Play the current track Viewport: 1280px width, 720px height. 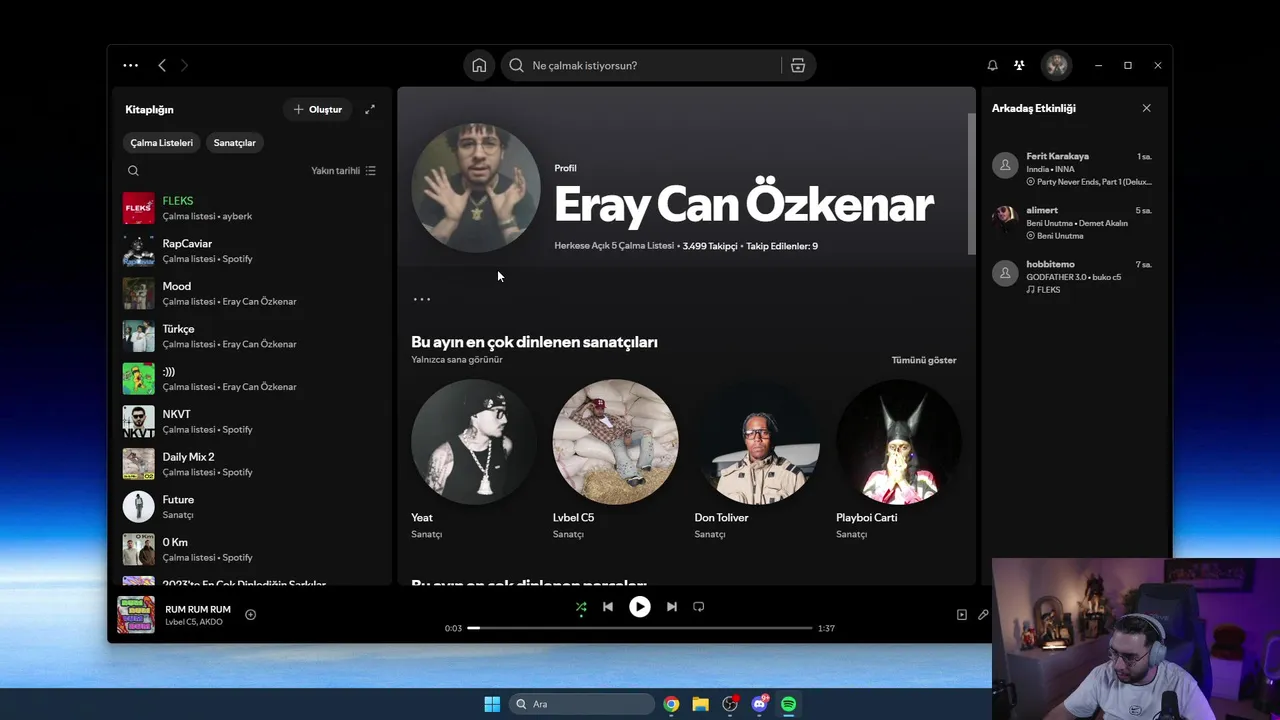pos(640,606)
